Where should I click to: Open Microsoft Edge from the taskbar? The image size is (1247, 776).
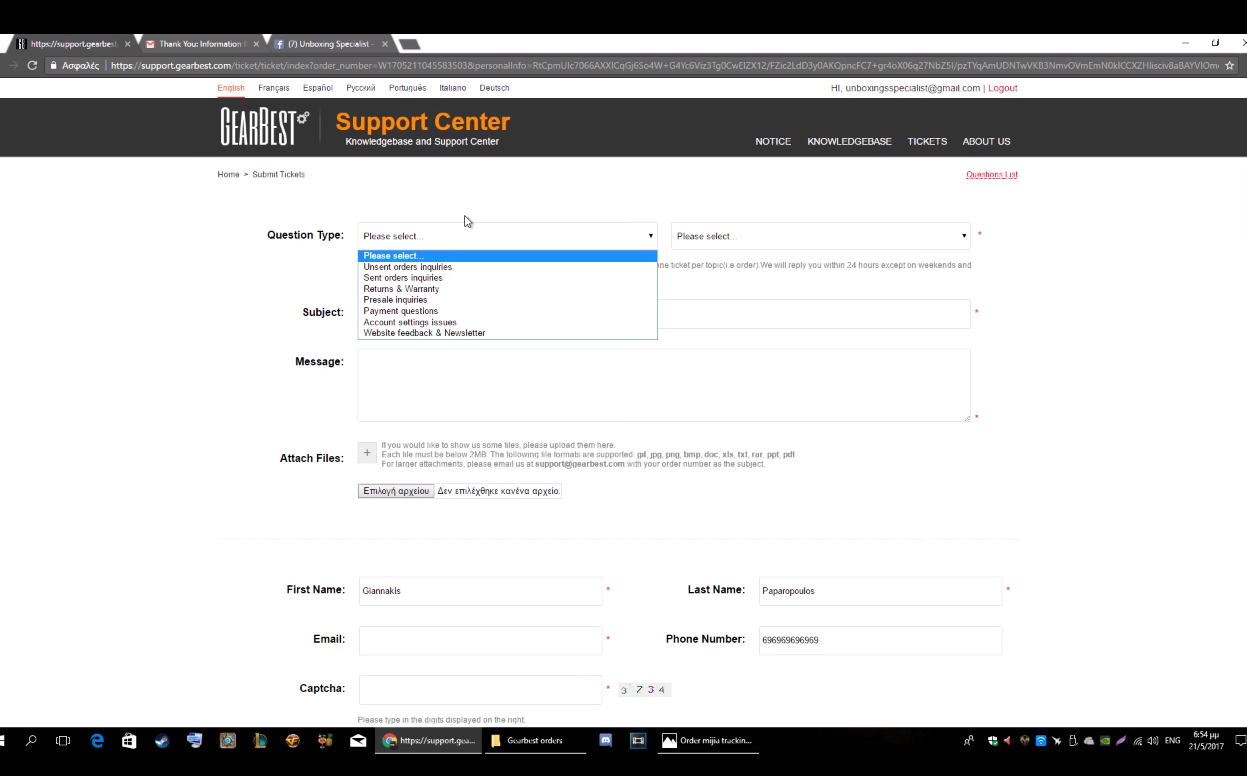point(97,741)
